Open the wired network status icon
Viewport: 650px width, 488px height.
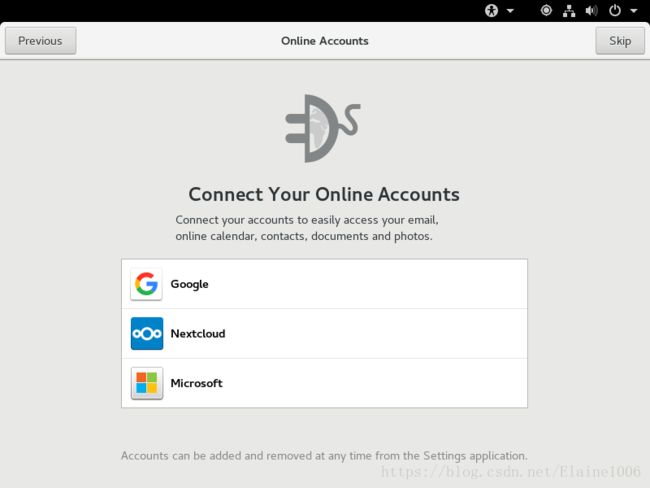569,11
